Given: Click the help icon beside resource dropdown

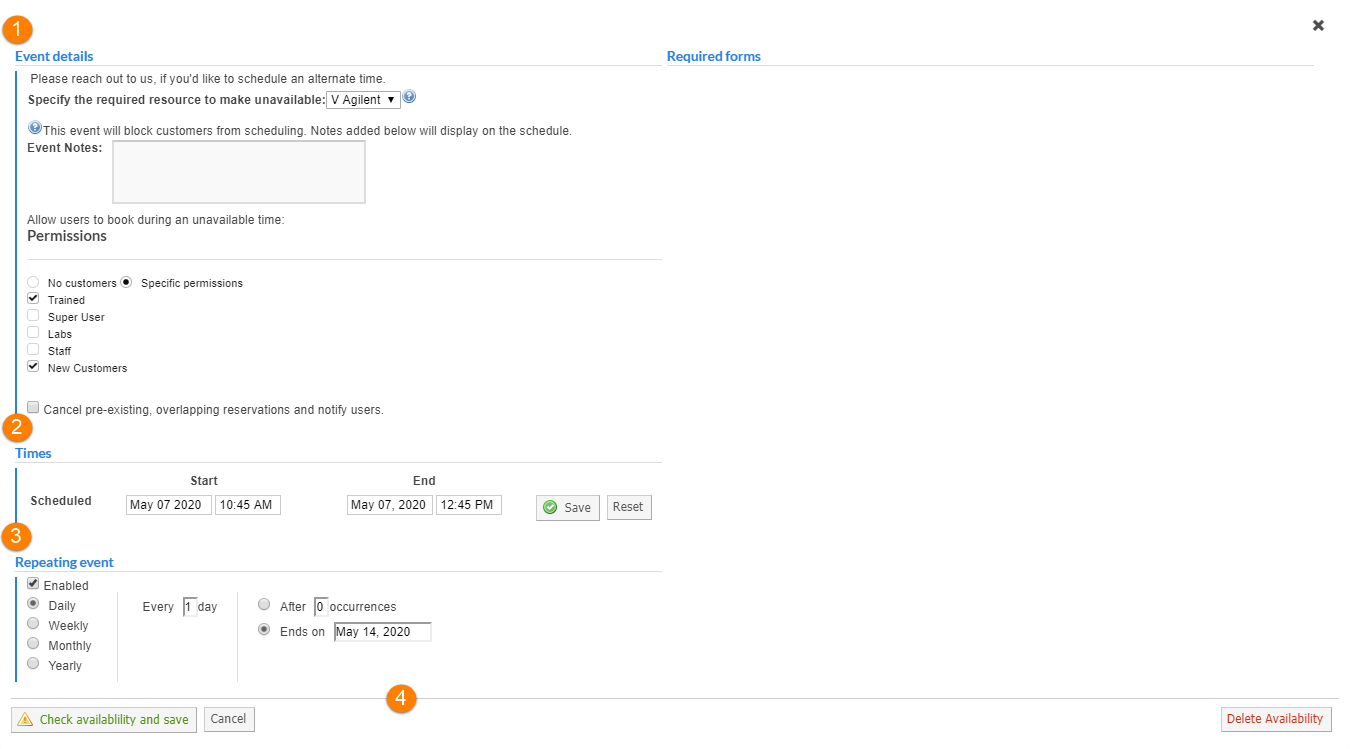Looking at the screenshot, I should click(409, 98).
